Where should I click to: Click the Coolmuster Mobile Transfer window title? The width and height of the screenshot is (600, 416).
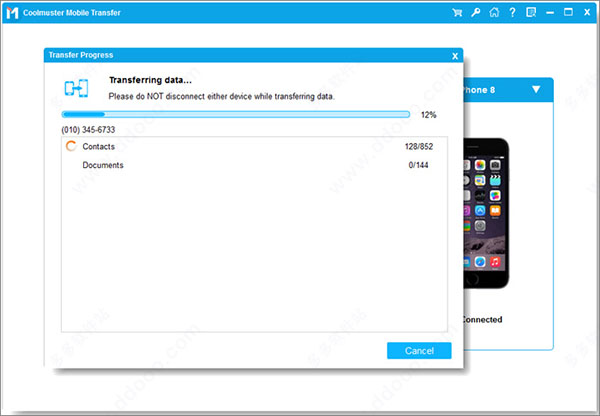[x=72, y=13]
